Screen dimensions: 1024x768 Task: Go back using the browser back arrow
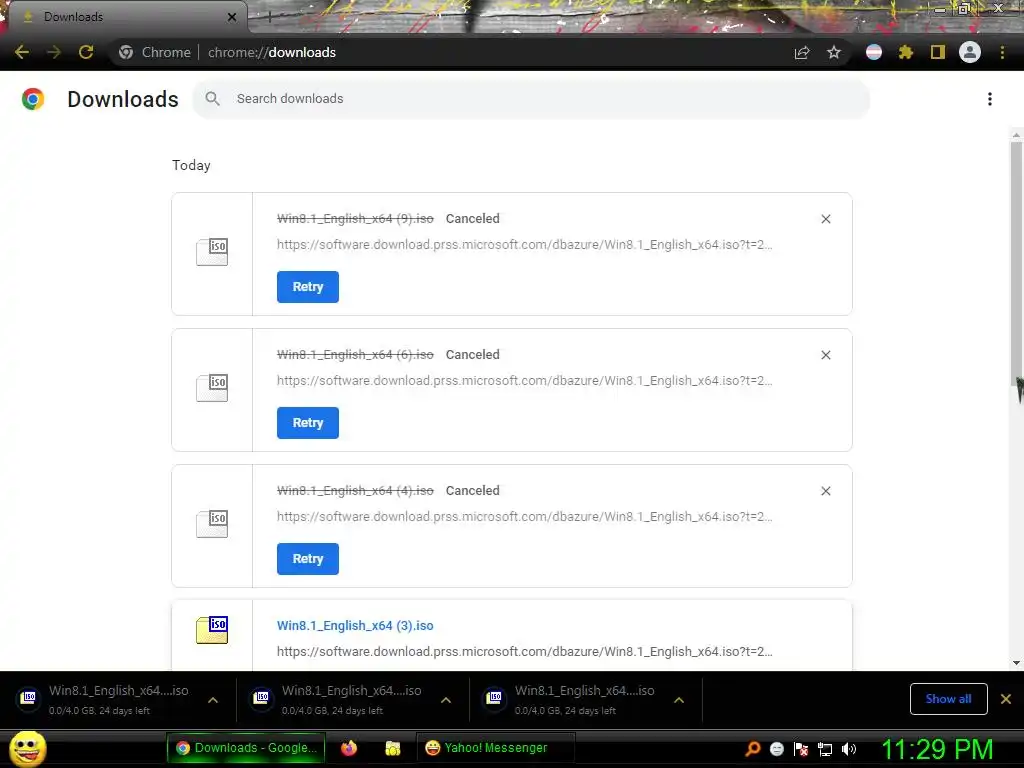(22, 52)
